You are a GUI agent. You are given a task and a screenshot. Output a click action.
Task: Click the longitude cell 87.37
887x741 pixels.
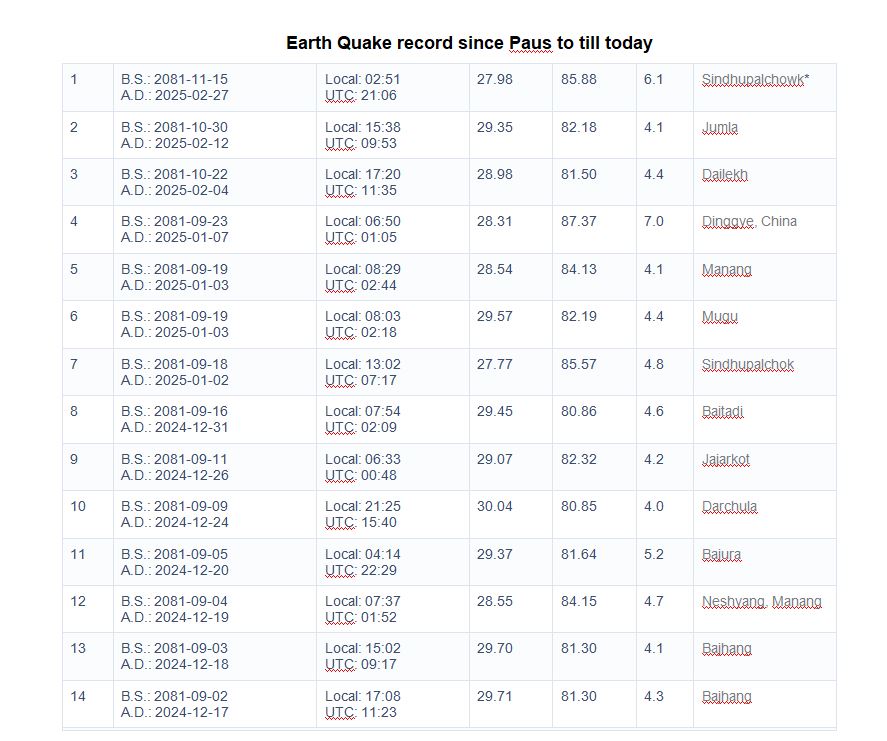tap(579, 222)
